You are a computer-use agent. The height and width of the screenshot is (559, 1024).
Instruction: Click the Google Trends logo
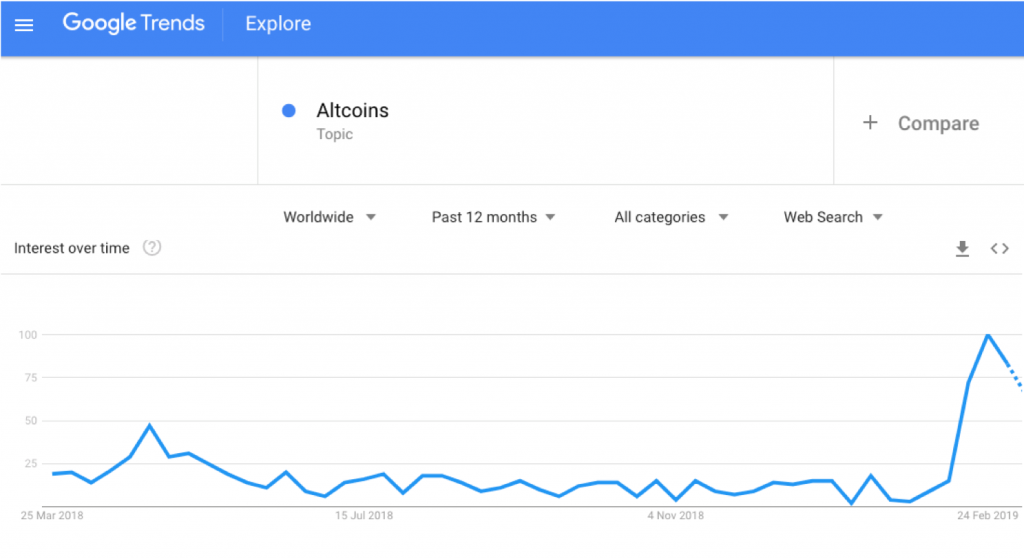tap(134, 24)
